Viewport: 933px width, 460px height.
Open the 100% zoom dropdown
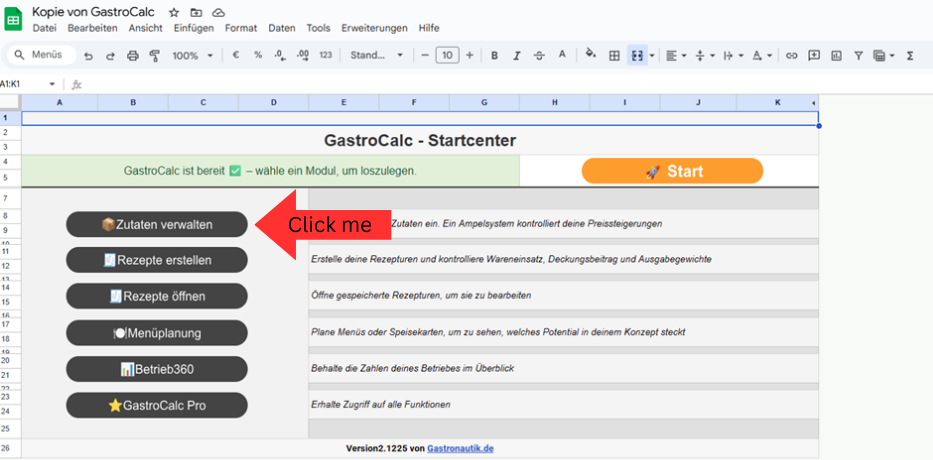coord(192,55)
